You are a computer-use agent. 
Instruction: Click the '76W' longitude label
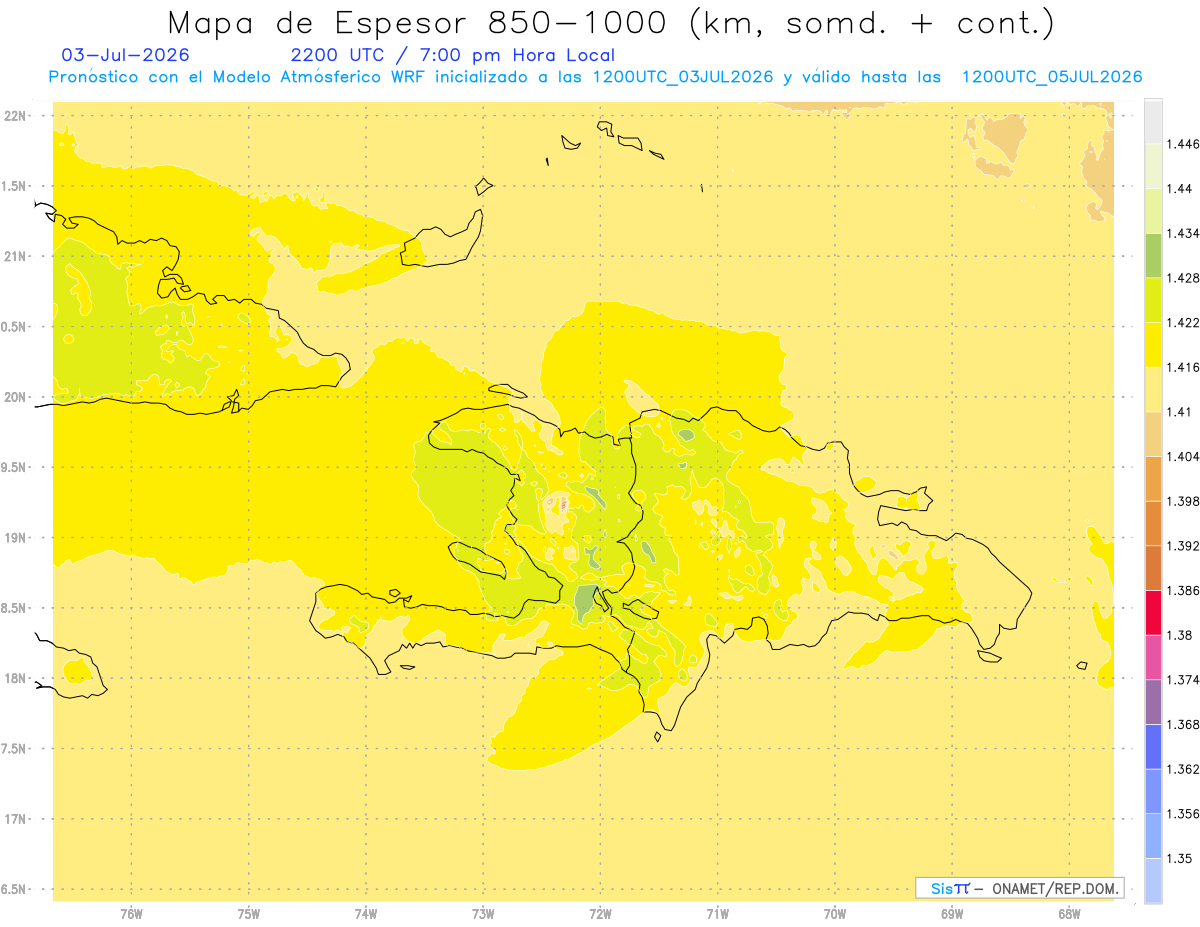131,913
